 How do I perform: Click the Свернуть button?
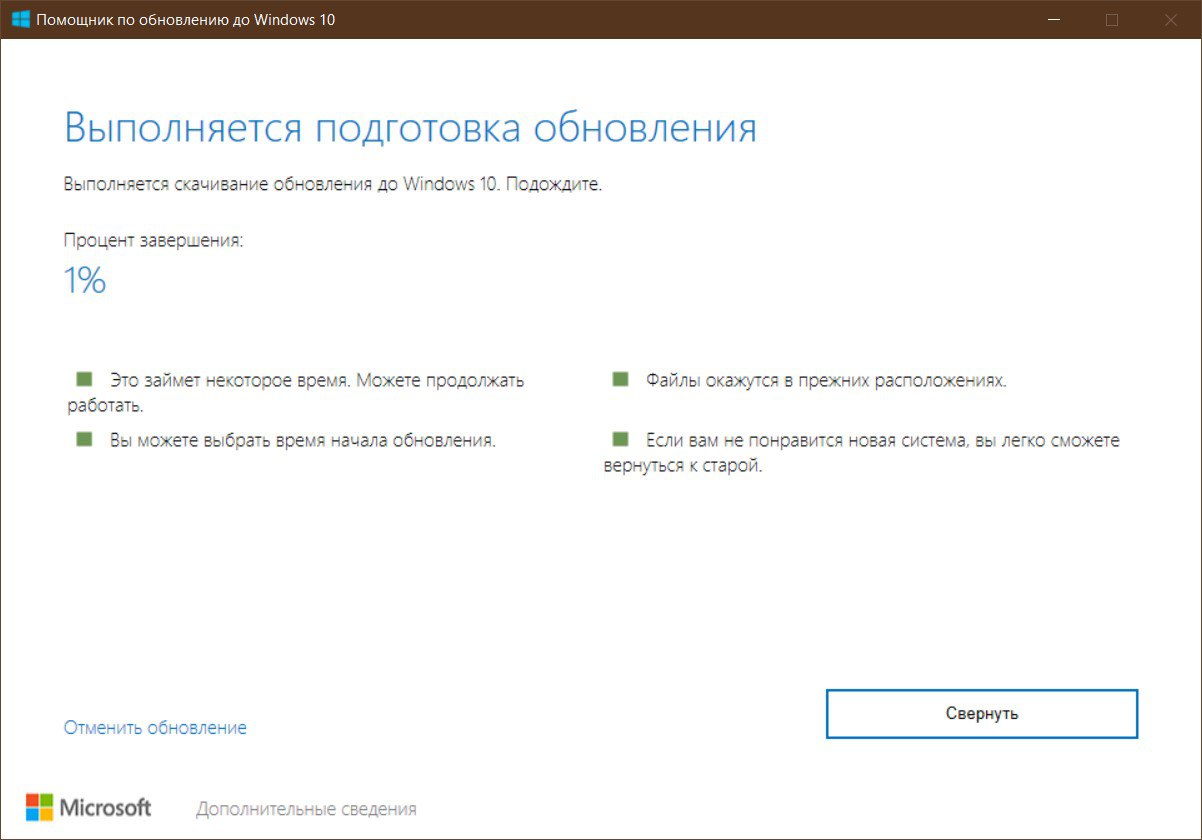point(982,714)
